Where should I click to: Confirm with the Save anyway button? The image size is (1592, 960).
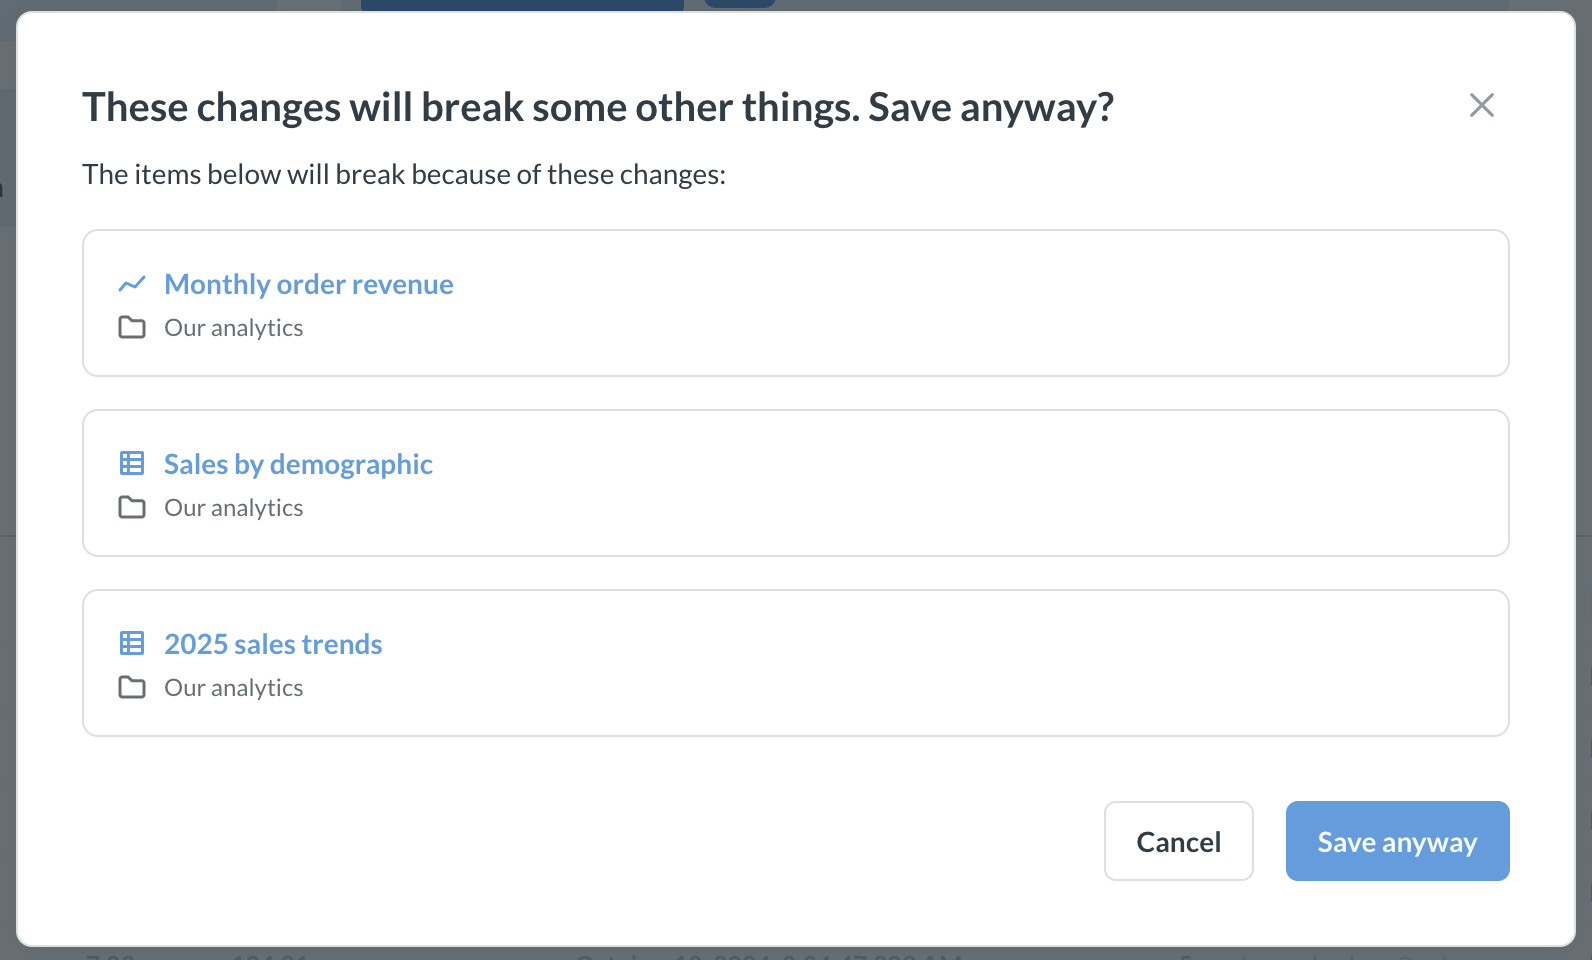tap(1396, 841)
